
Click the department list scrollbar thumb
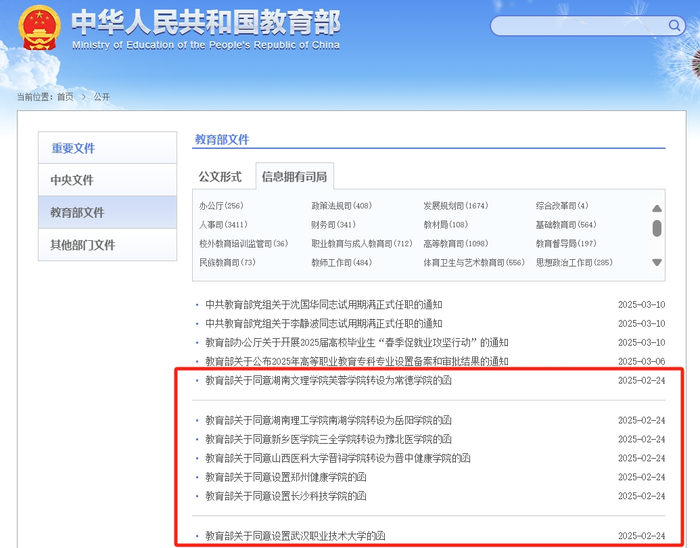click(x=657, y=228)
